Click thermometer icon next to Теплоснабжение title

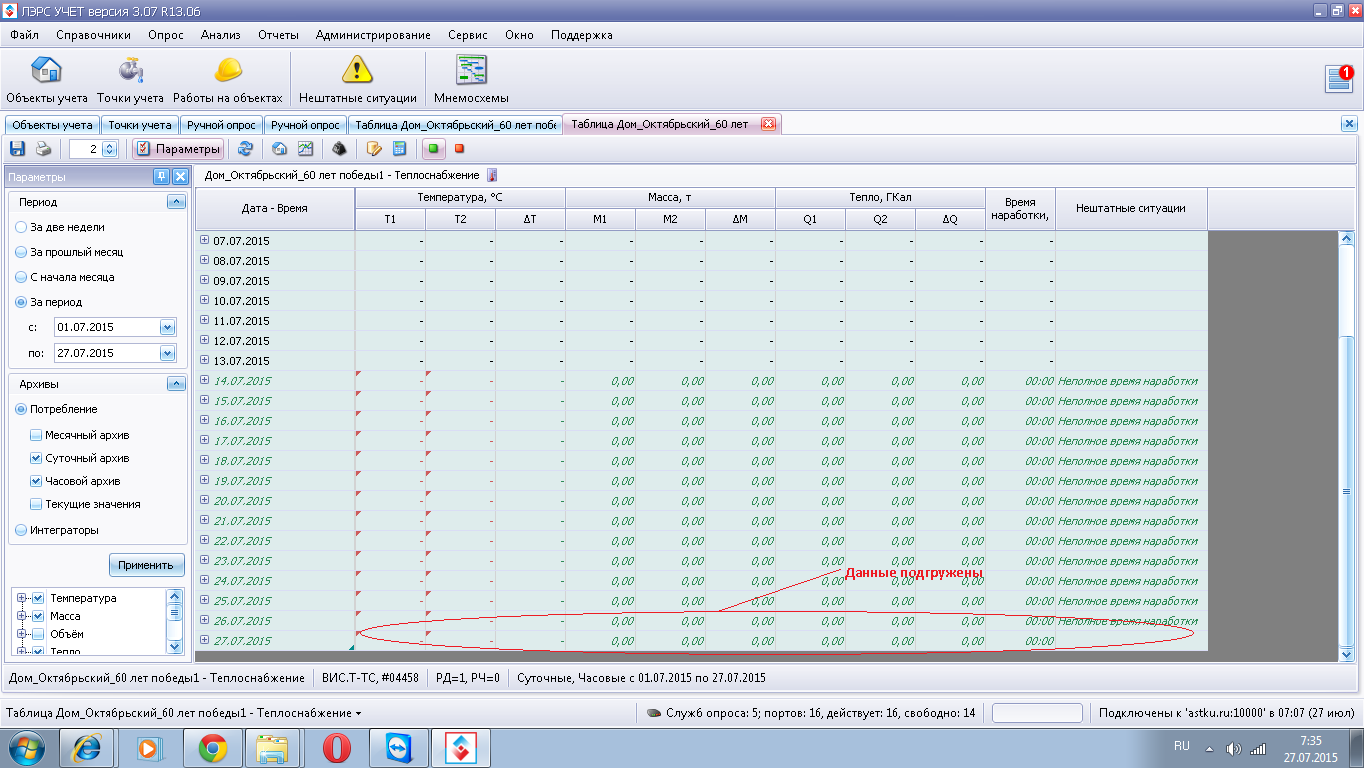[x=491, y=175]
